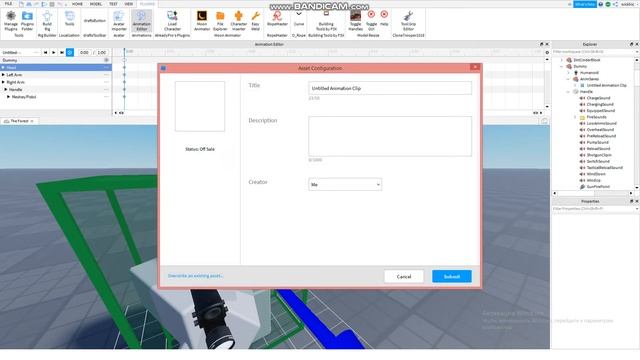Screen dimensions: 640x360
Task: Select Untitled Animation Clip in Explorer
Action: (x=606, y=85)
